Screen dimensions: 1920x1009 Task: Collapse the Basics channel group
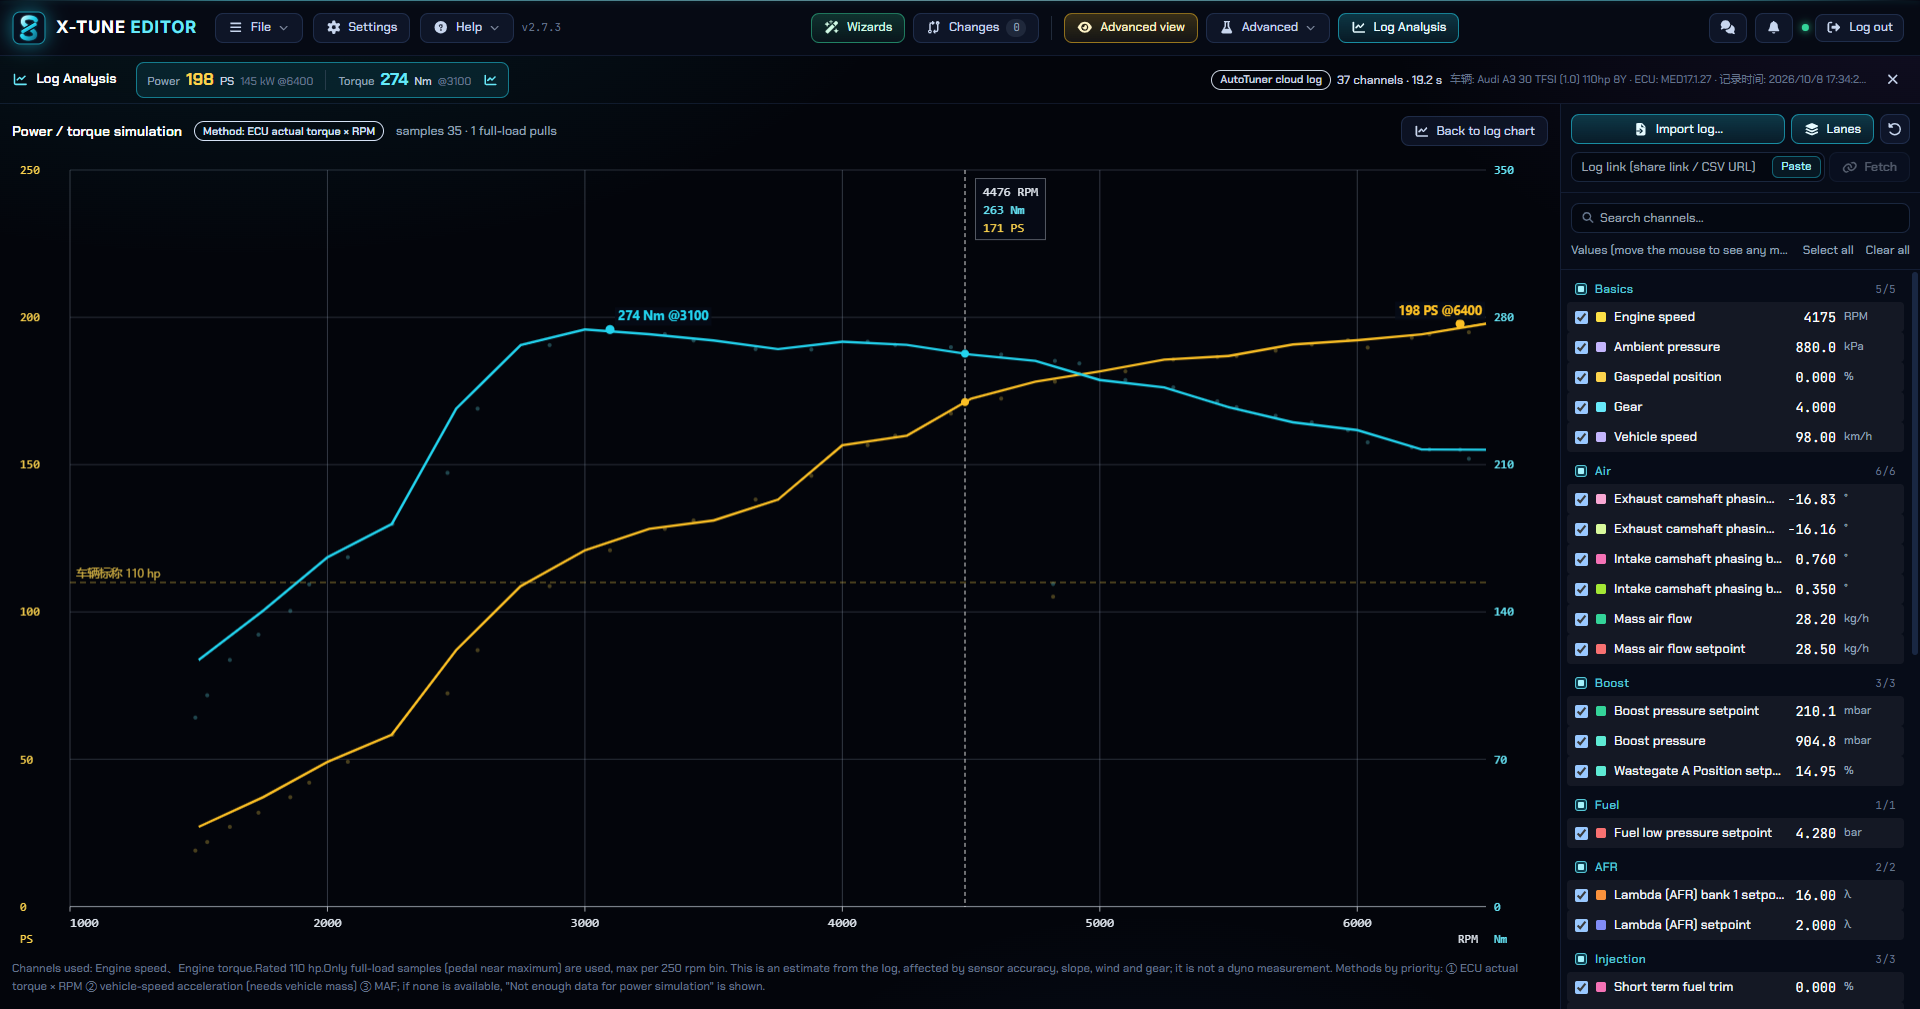click(1613, 289)
